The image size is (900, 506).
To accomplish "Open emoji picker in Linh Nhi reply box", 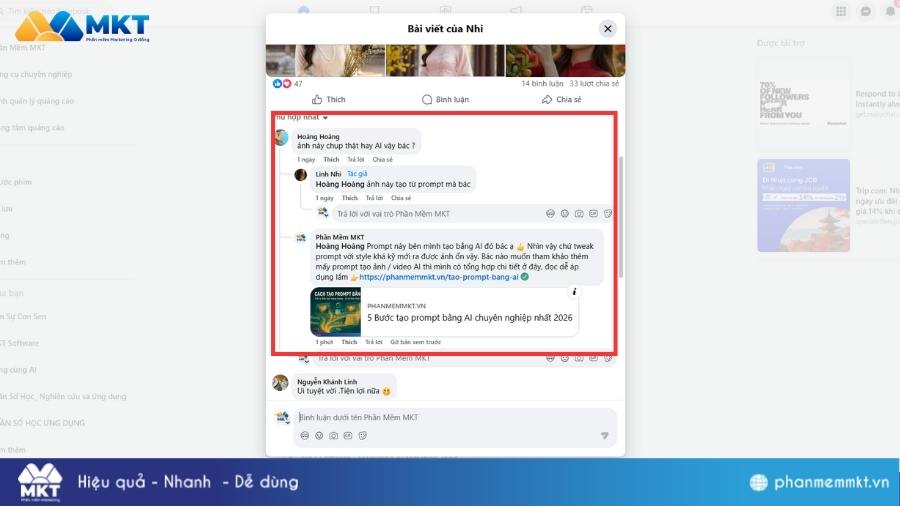I will [x=565, y=213].
